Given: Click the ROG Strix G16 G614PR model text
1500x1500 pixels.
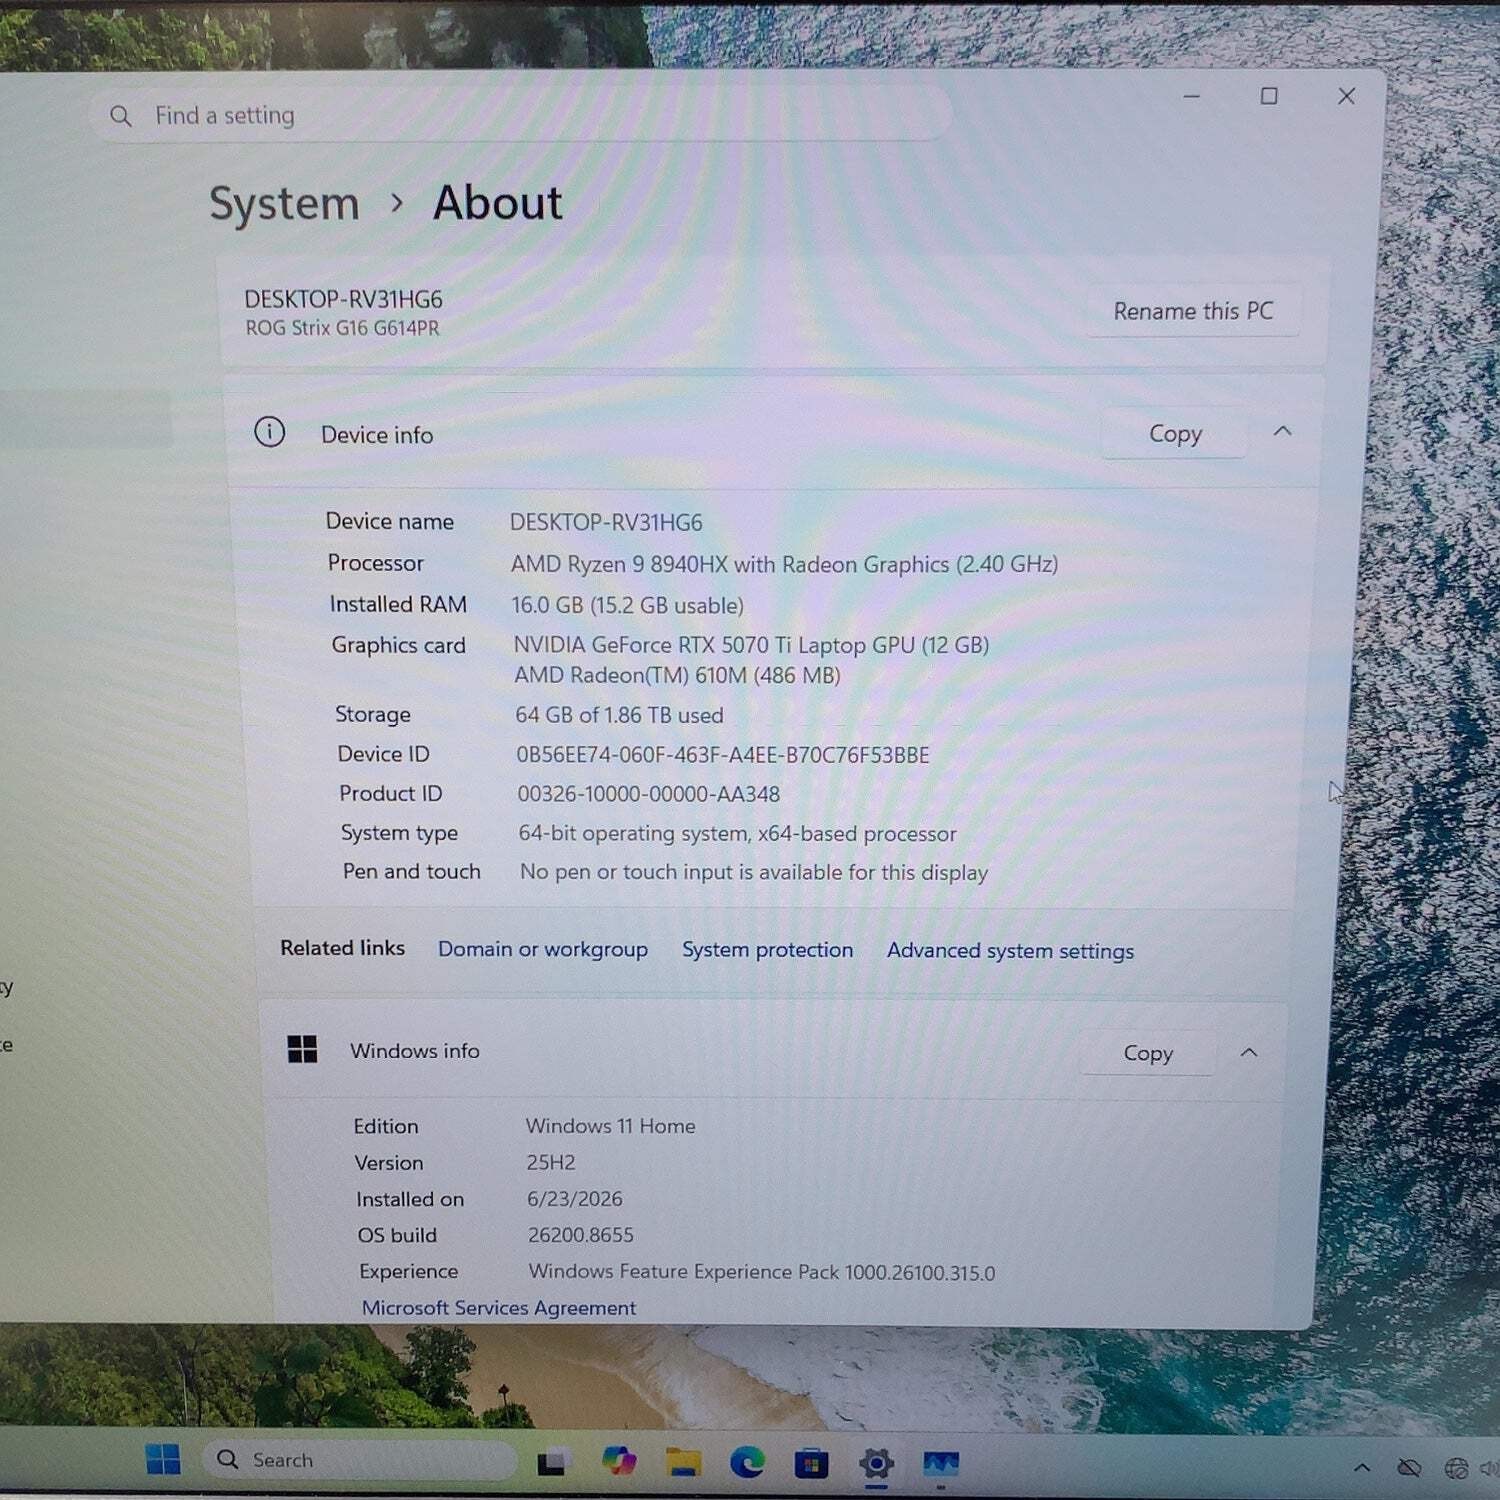Looking at the screenshot, I should [x=342, y=328].
